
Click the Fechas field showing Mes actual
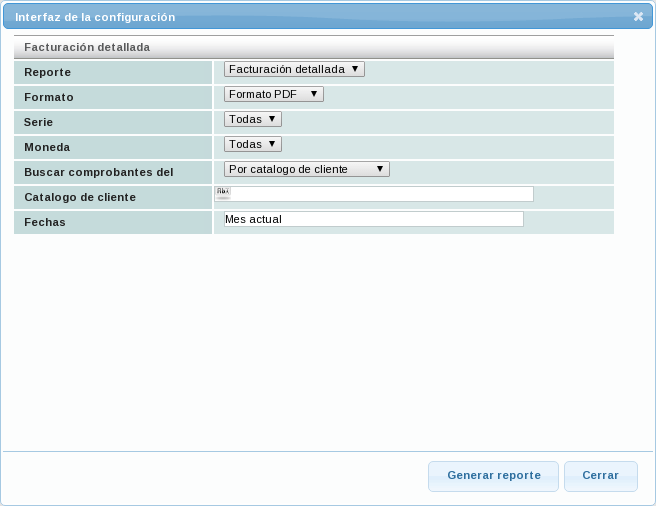[x=373, y=219]
